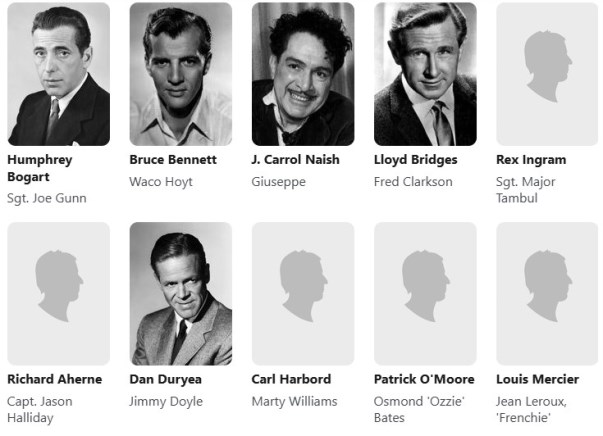603x436 pixels.
Task: Open Humphrey Bogart's cast photo
Action: (x=58, y=74)
